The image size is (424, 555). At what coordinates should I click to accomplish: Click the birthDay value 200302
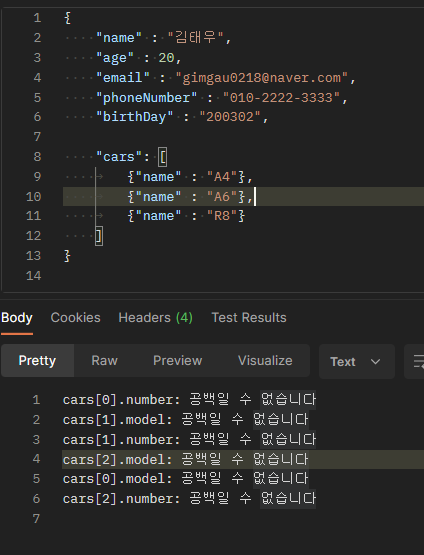[230, 117]
